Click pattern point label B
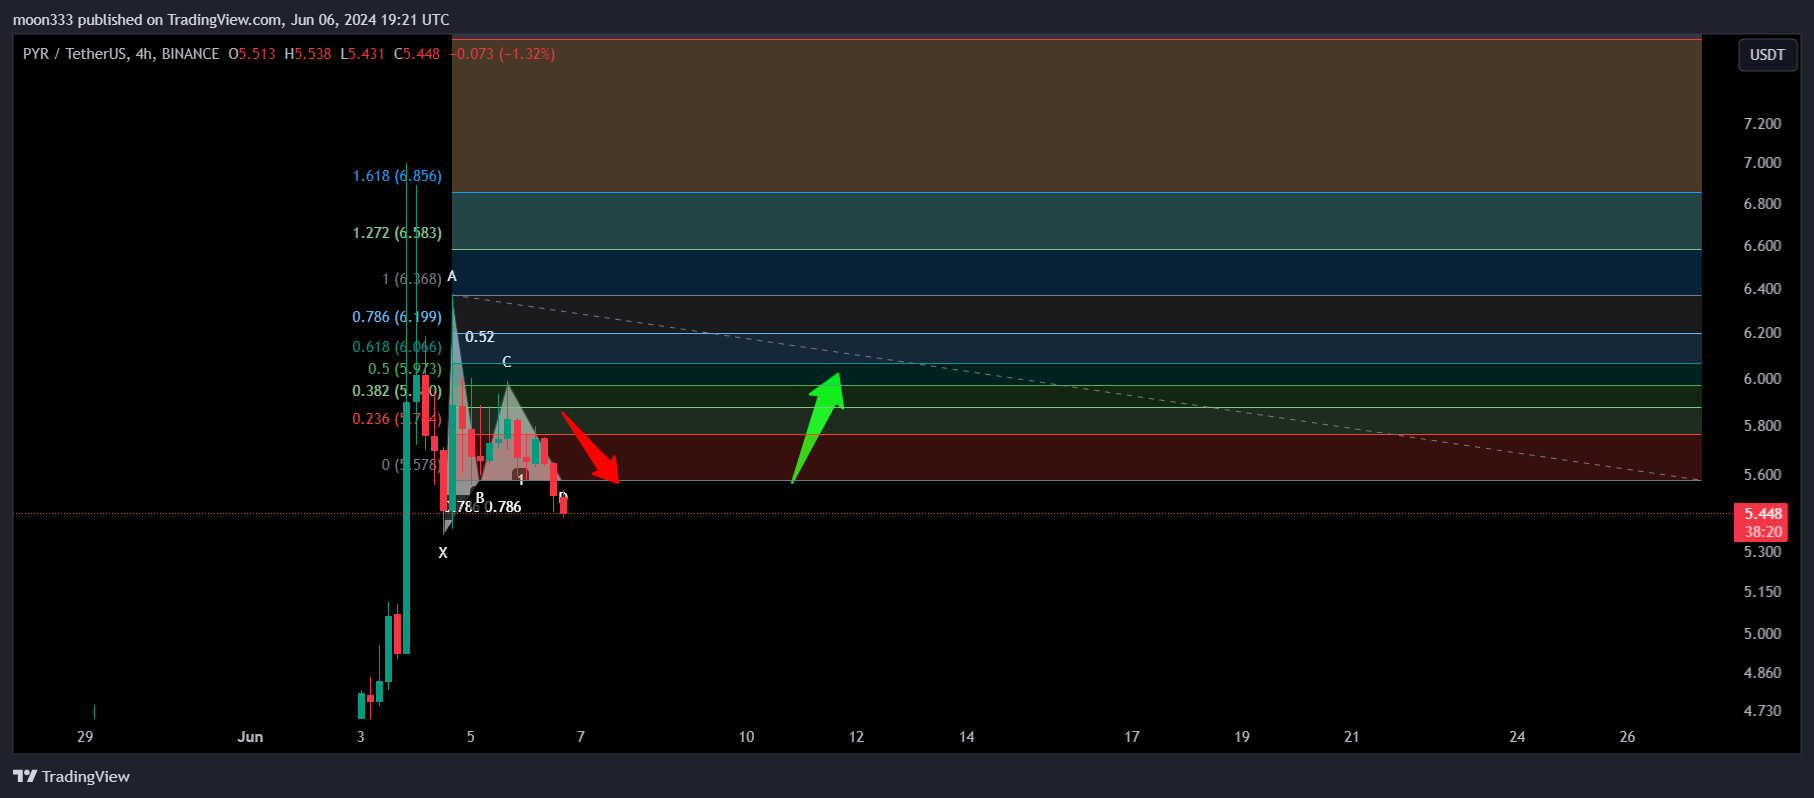 pyautogui.click(x=480, y=497)
